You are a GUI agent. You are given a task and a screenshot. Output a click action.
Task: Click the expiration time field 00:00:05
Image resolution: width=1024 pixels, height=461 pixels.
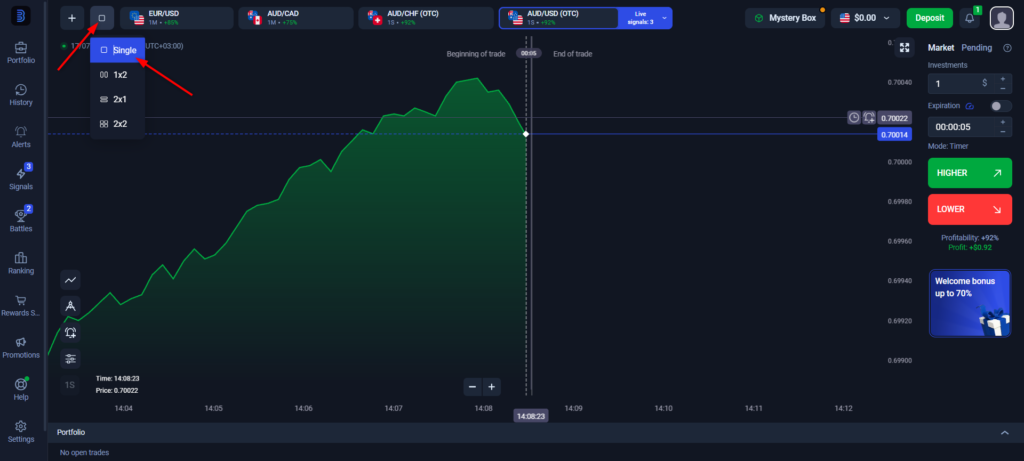coord(960,127)
